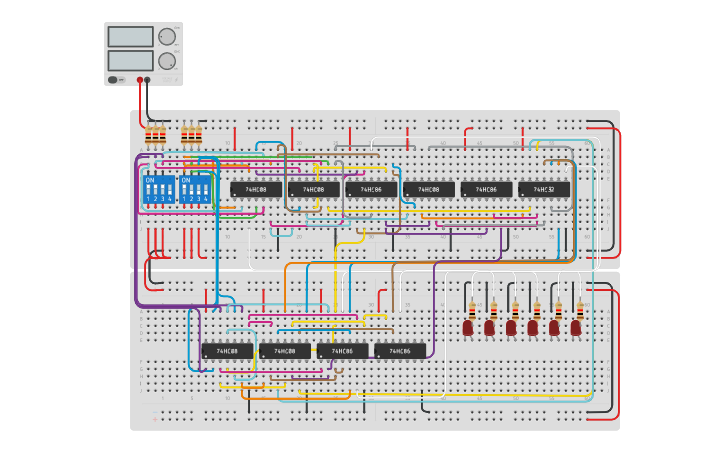Click the rightmost red LED
This screenshot has width=725, height=453.
click(x=576, y=327)
